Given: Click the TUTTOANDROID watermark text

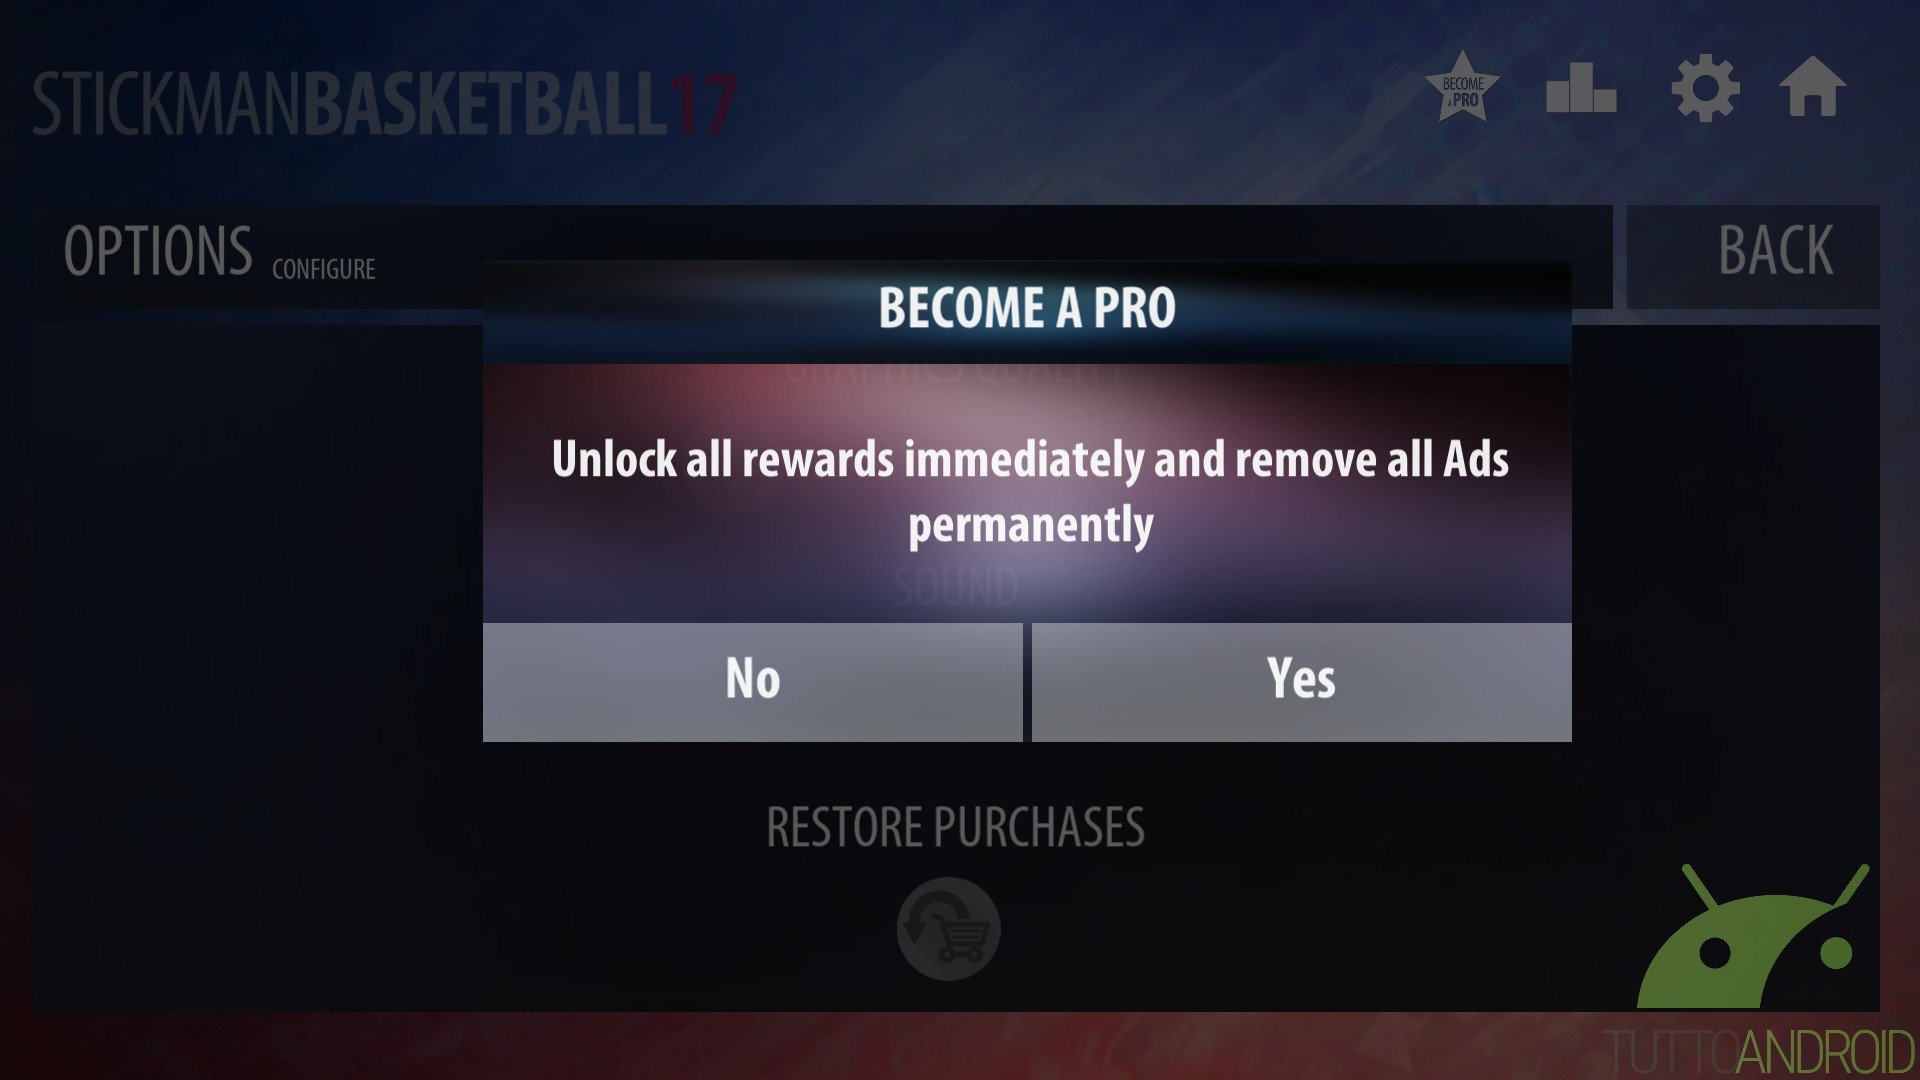Looking at the screenshot, I should 1759,1052.
